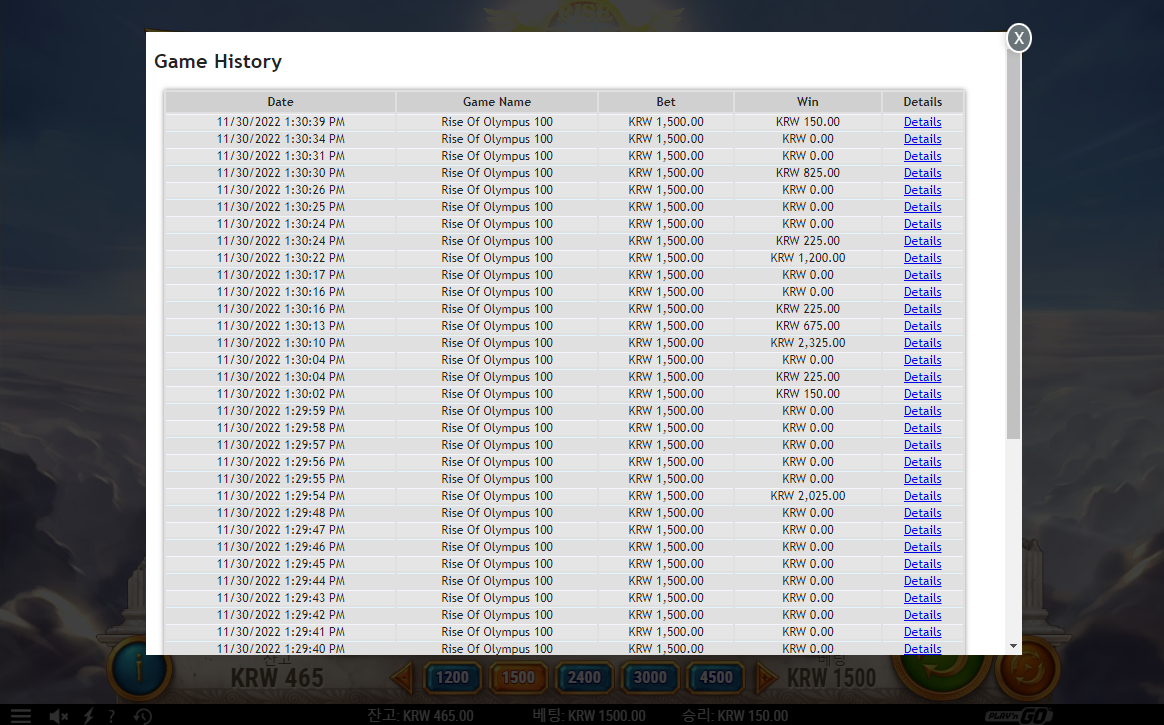Toggle fast play lightning icon
The image size is (1164, 725).
(88, 716)
